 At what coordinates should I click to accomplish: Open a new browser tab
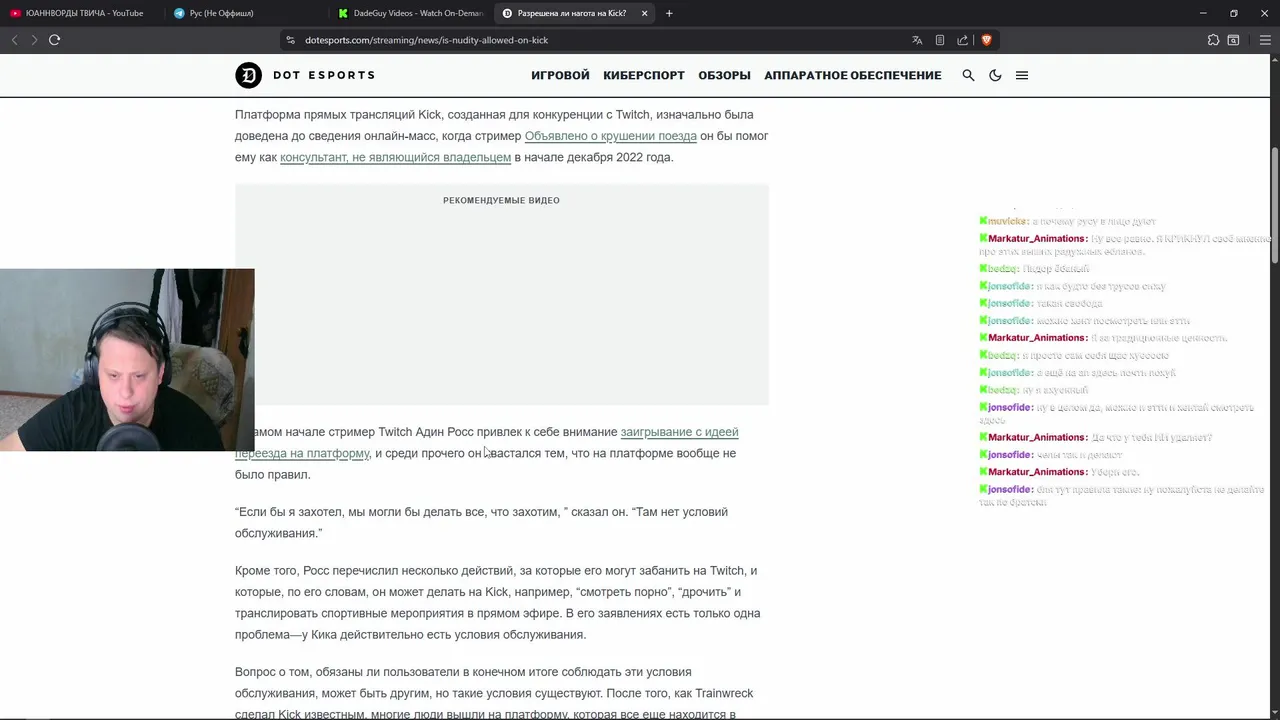(669, 13)
